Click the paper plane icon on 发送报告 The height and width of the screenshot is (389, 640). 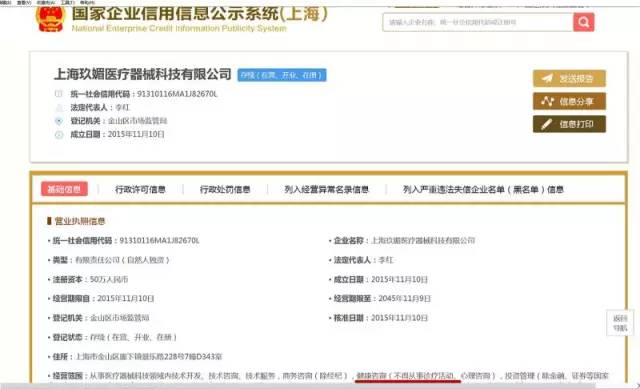pyautogui.click(x=547, y=78)
